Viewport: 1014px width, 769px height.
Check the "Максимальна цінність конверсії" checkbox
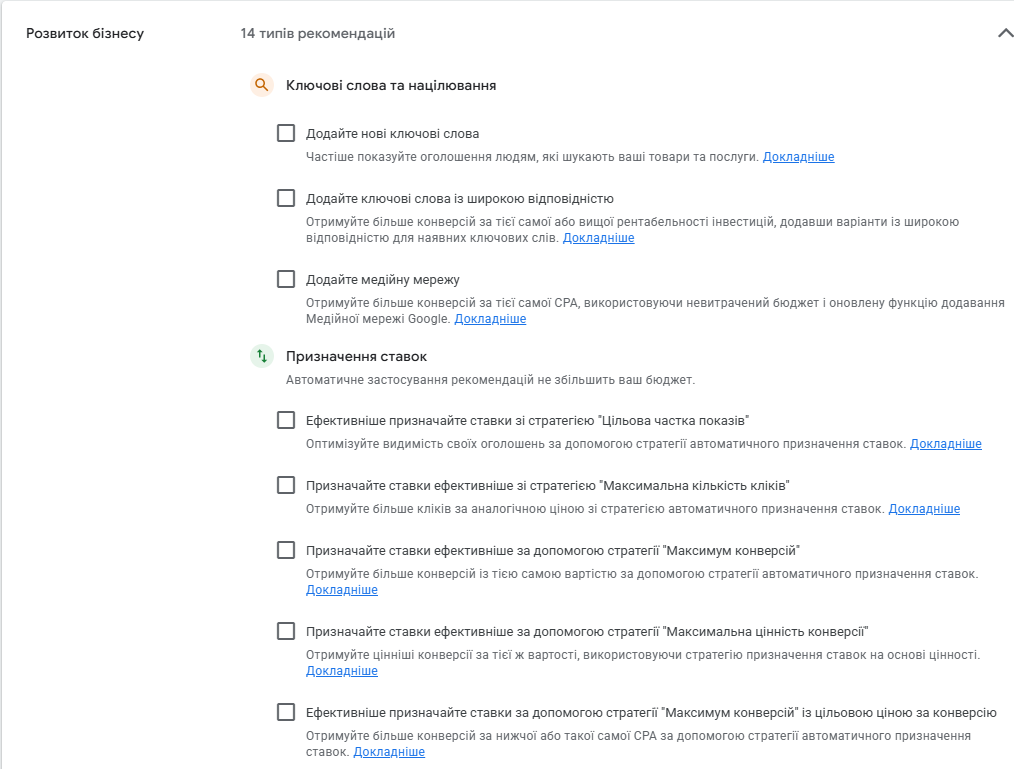[x=286, y=631]
